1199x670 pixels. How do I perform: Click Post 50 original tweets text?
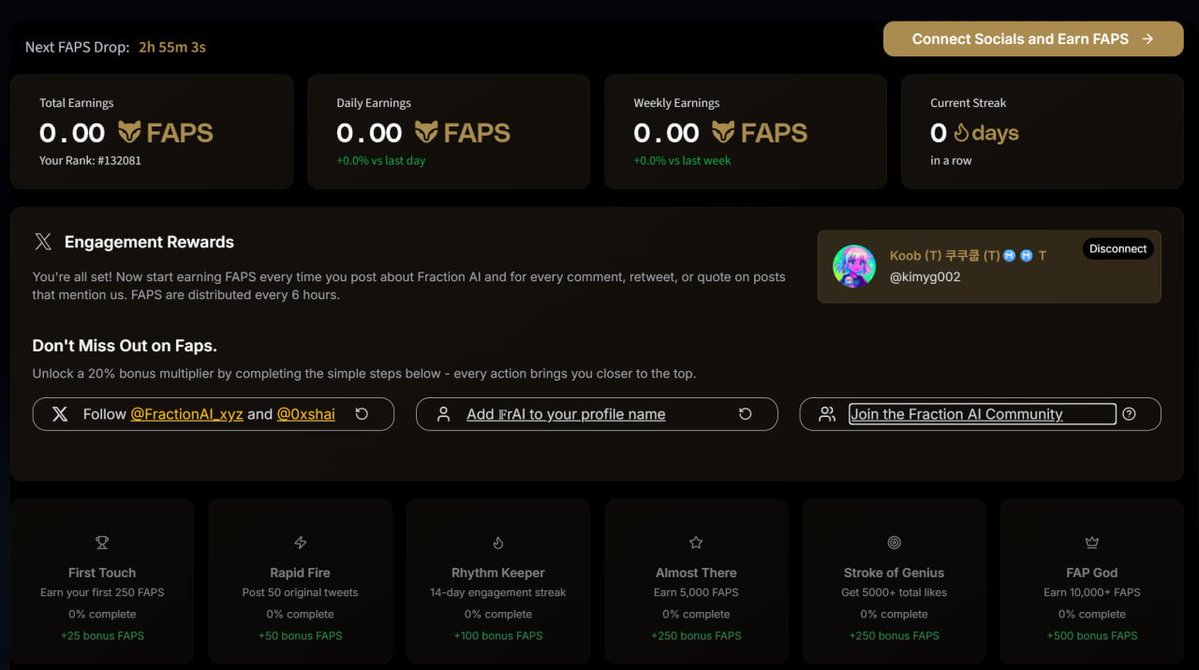click(x=300, y=593)
